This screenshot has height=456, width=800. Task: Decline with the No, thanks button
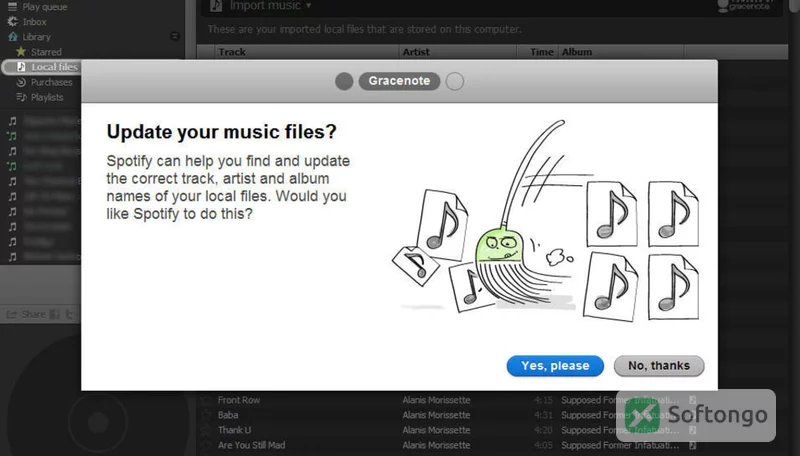[659, 366]
